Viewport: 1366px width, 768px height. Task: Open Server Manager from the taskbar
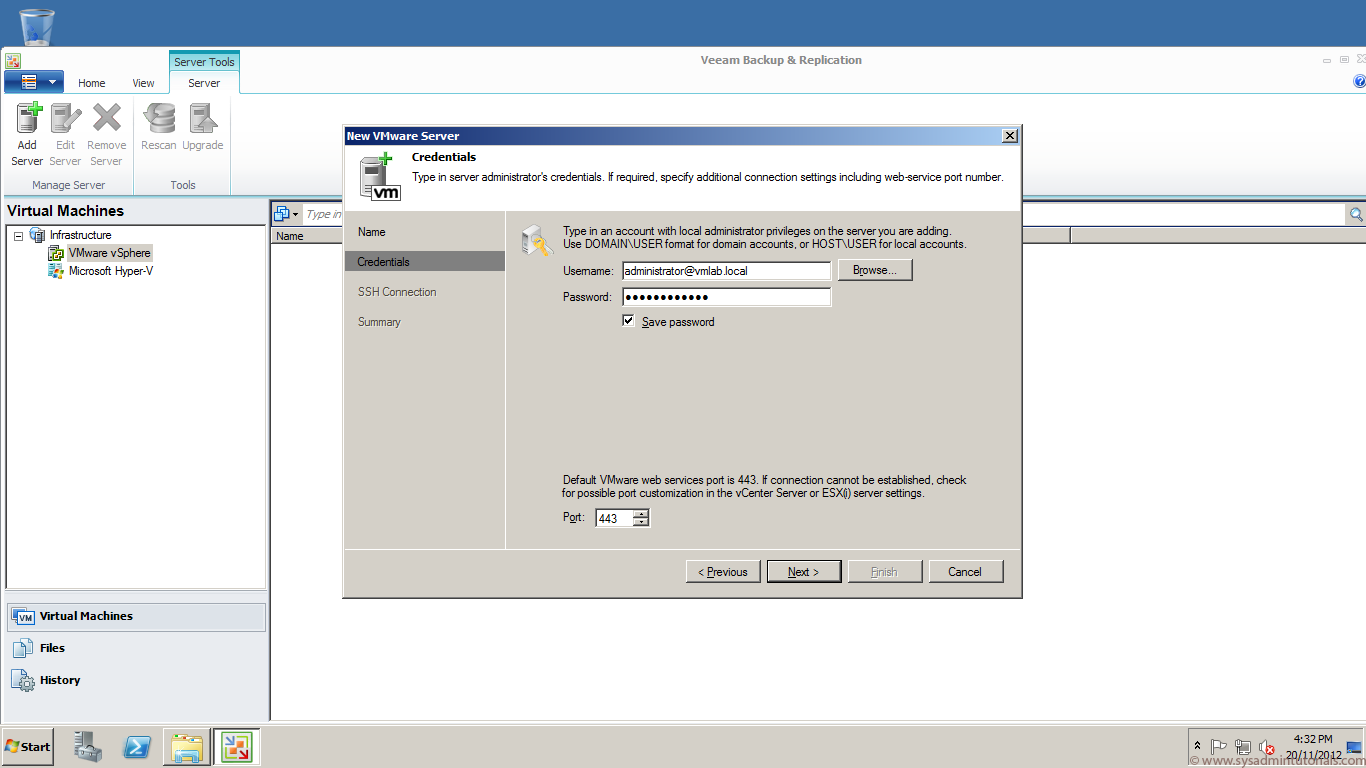88,747
